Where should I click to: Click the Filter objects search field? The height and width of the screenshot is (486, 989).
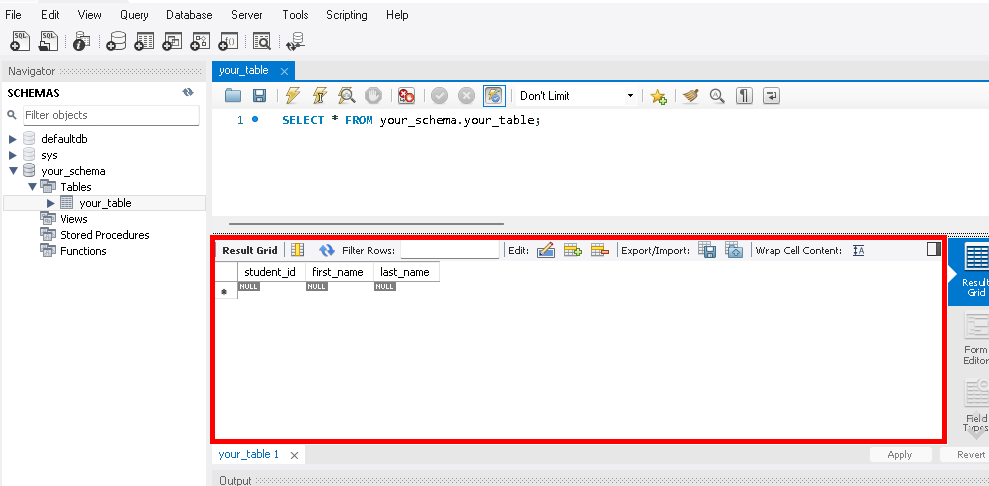[111, 115]
